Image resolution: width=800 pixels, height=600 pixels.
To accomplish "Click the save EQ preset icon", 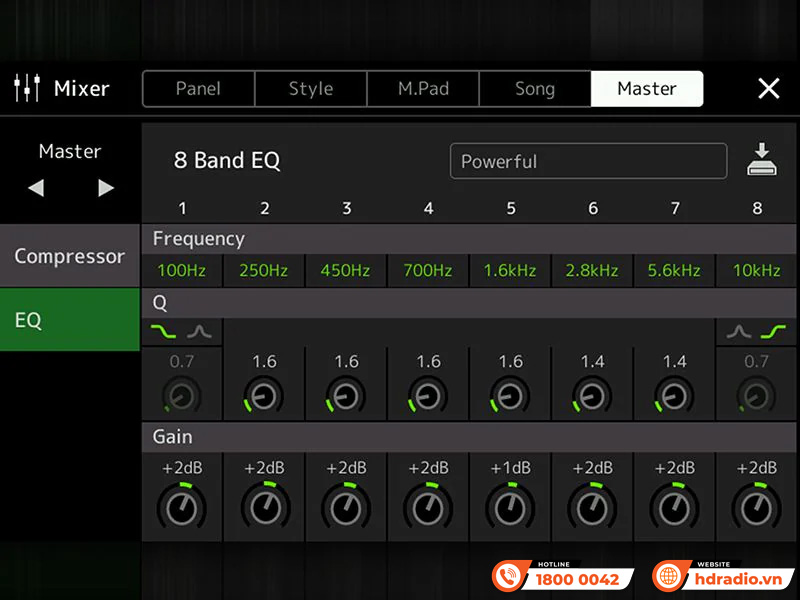I will (x=762, y=161).
